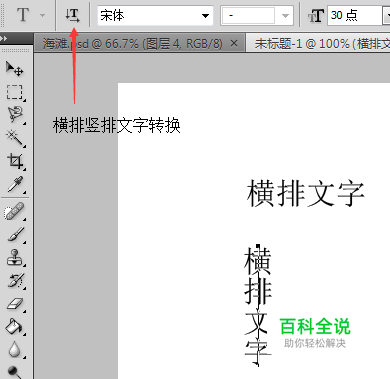Expand the tools panel double arrow
Viewport: 390px width, 379px height.
coord(4,38)
